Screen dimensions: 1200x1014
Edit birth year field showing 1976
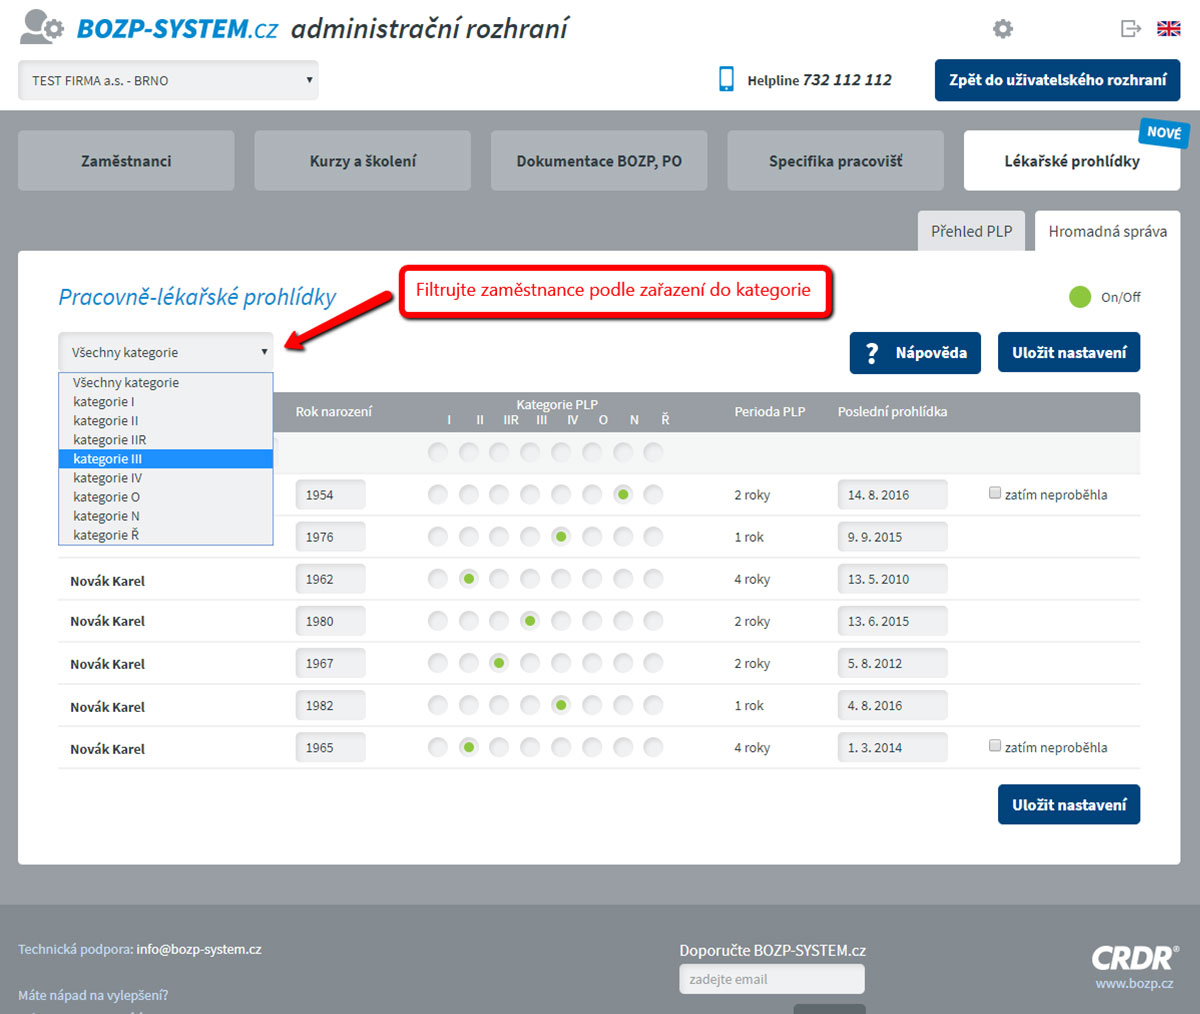point(330,536)
